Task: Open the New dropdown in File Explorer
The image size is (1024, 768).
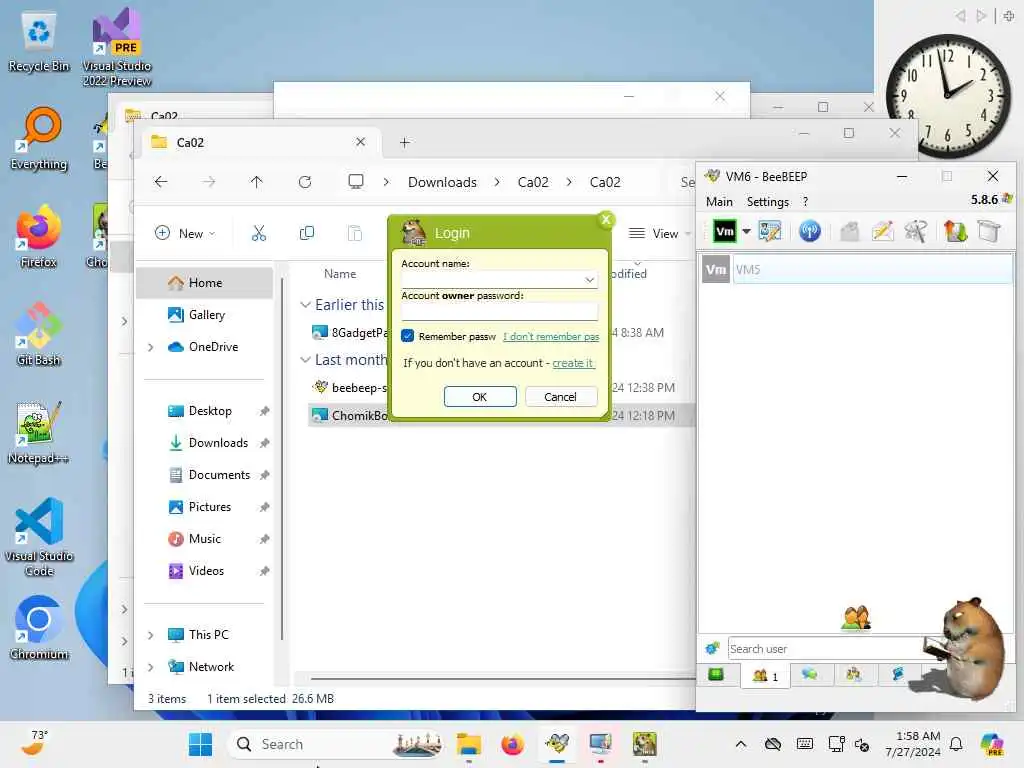Action: pos(185,233)
